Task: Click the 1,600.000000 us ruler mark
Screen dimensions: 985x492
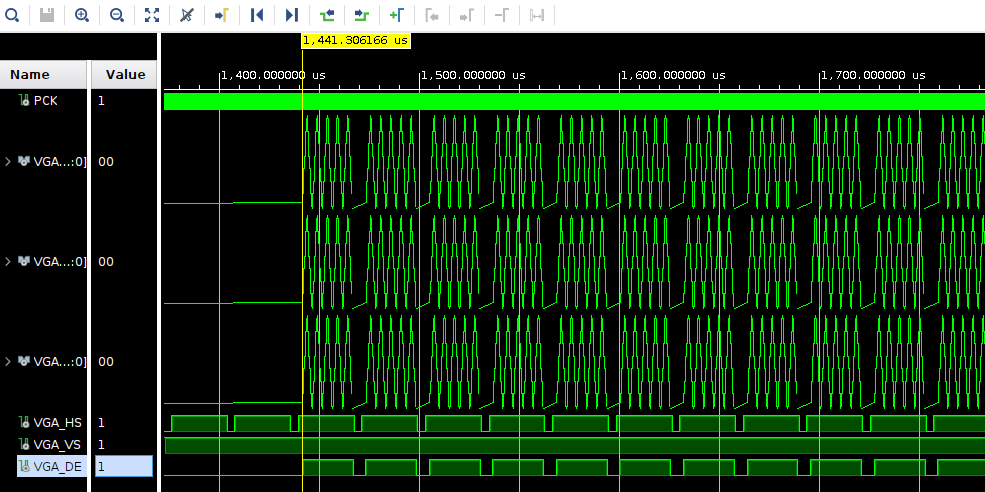Action: point(673,75)
